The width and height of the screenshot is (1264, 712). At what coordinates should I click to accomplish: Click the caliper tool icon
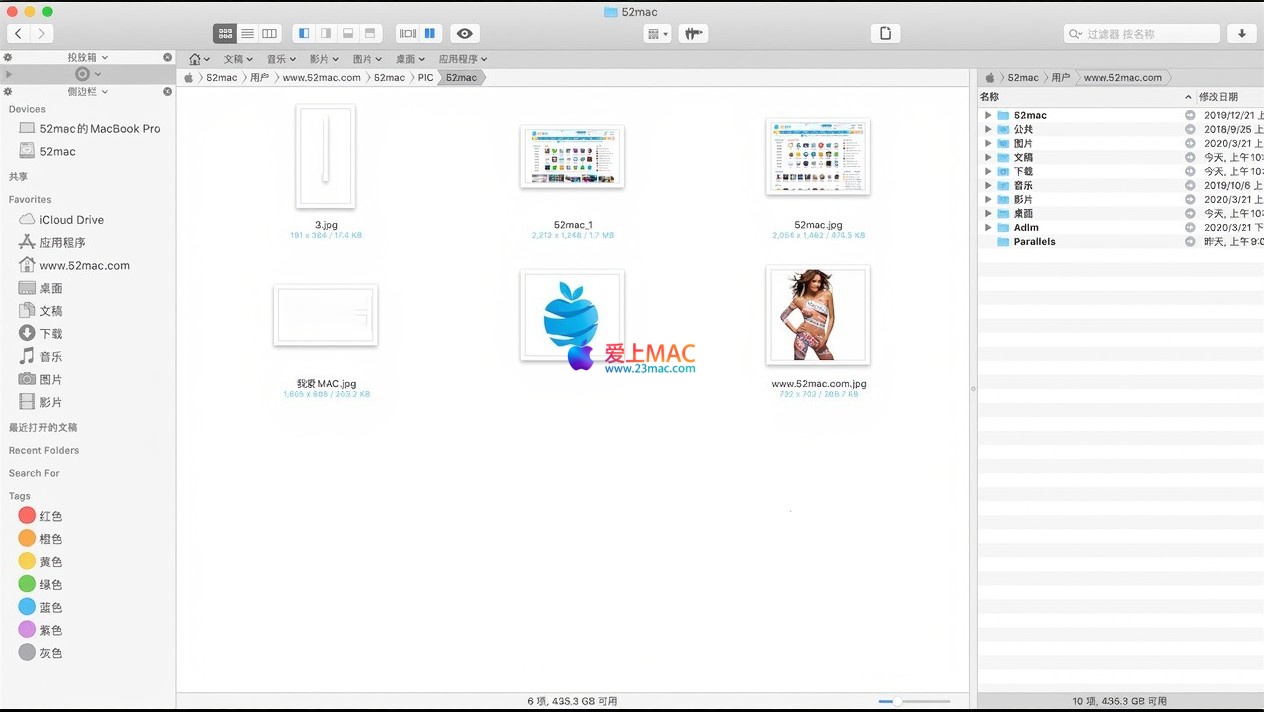click(x=693, y=33)
